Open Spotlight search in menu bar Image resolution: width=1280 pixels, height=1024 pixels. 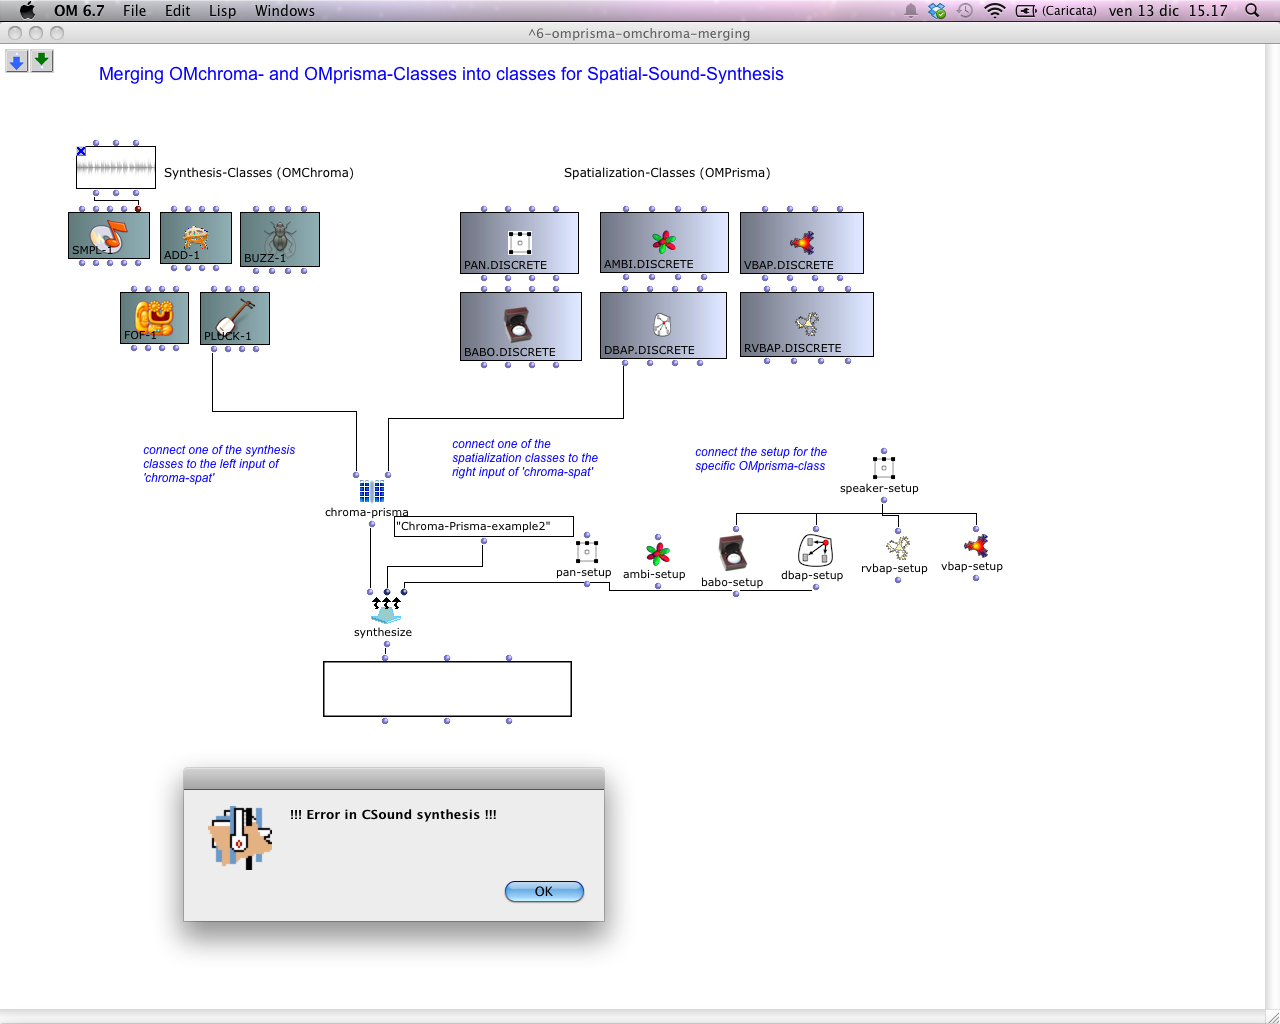(1252, 11)
